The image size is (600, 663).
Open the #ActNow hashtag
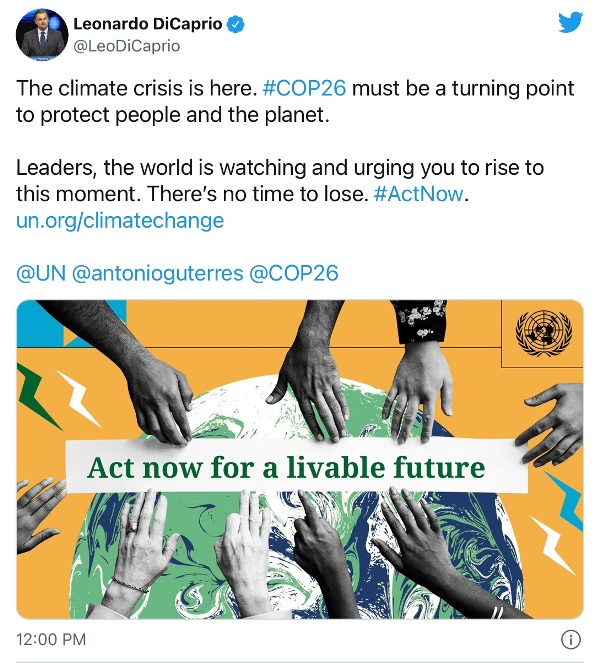pos(419,192)
